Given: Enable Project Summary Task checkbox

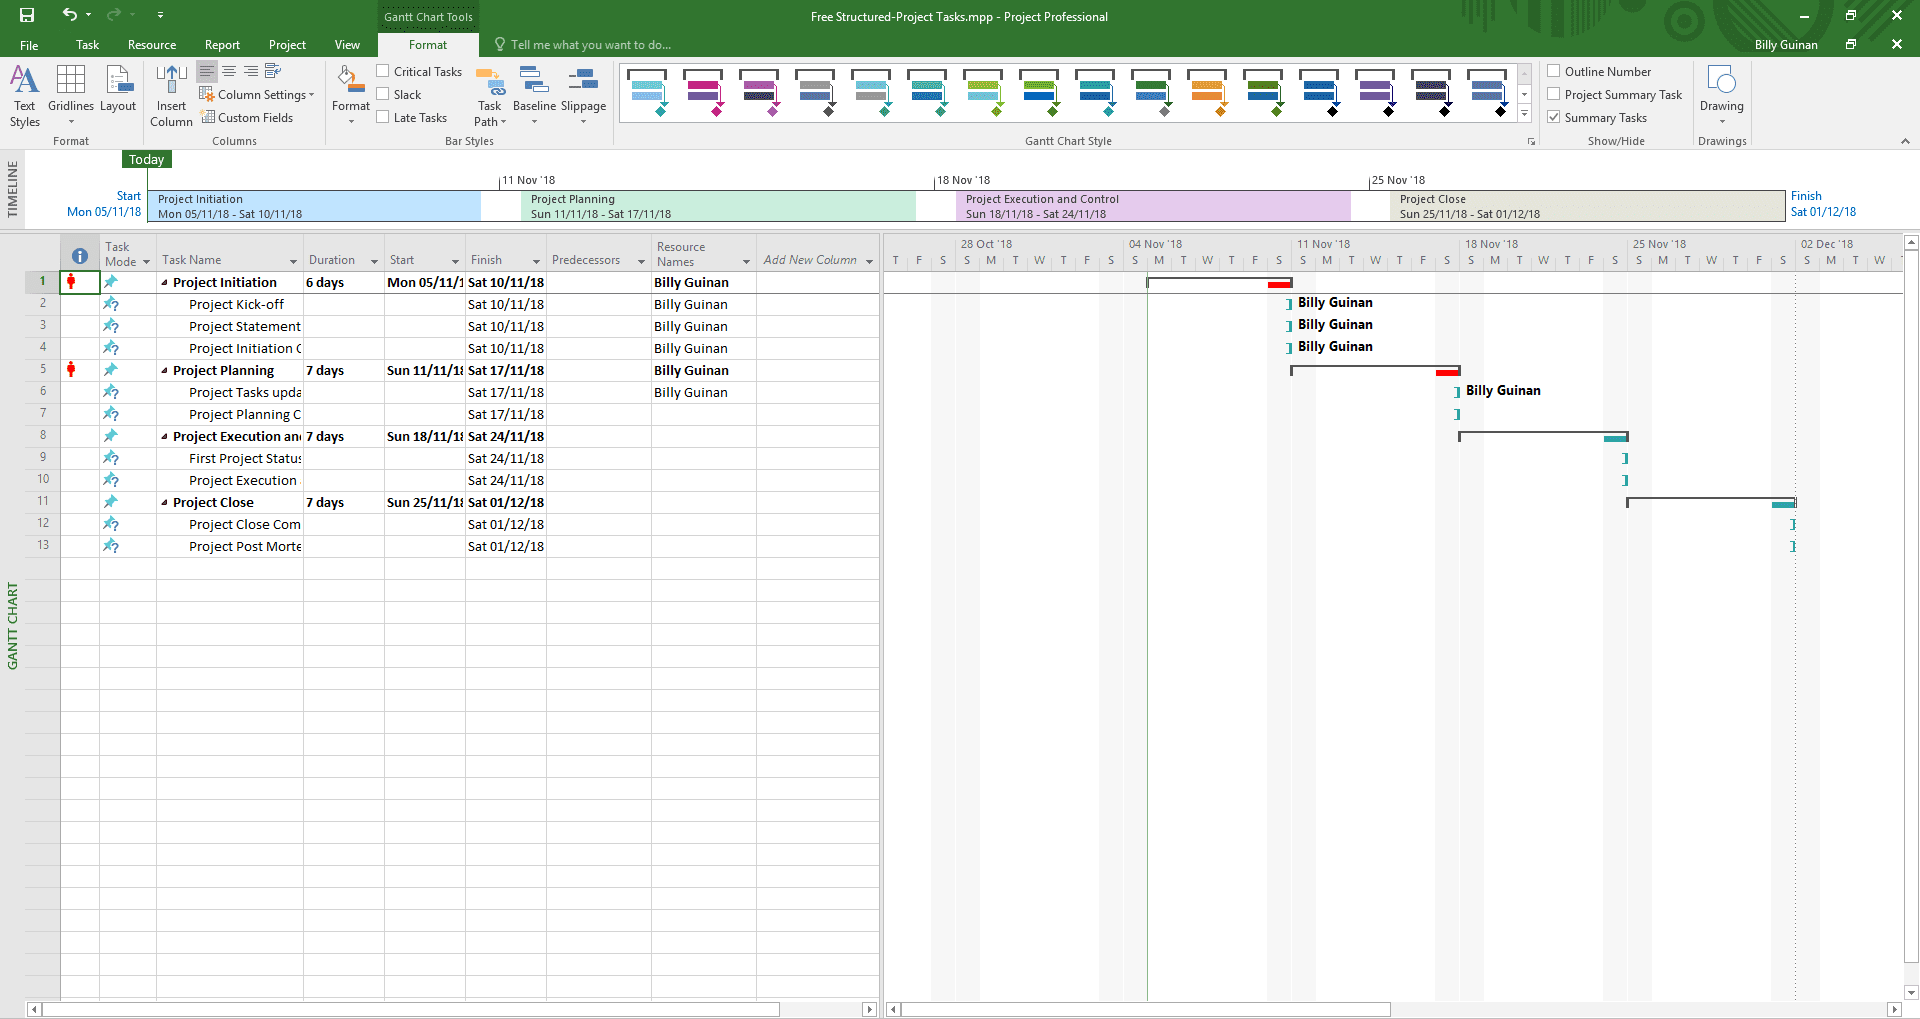Looking at the screenshot, I should pos(1554,94).
